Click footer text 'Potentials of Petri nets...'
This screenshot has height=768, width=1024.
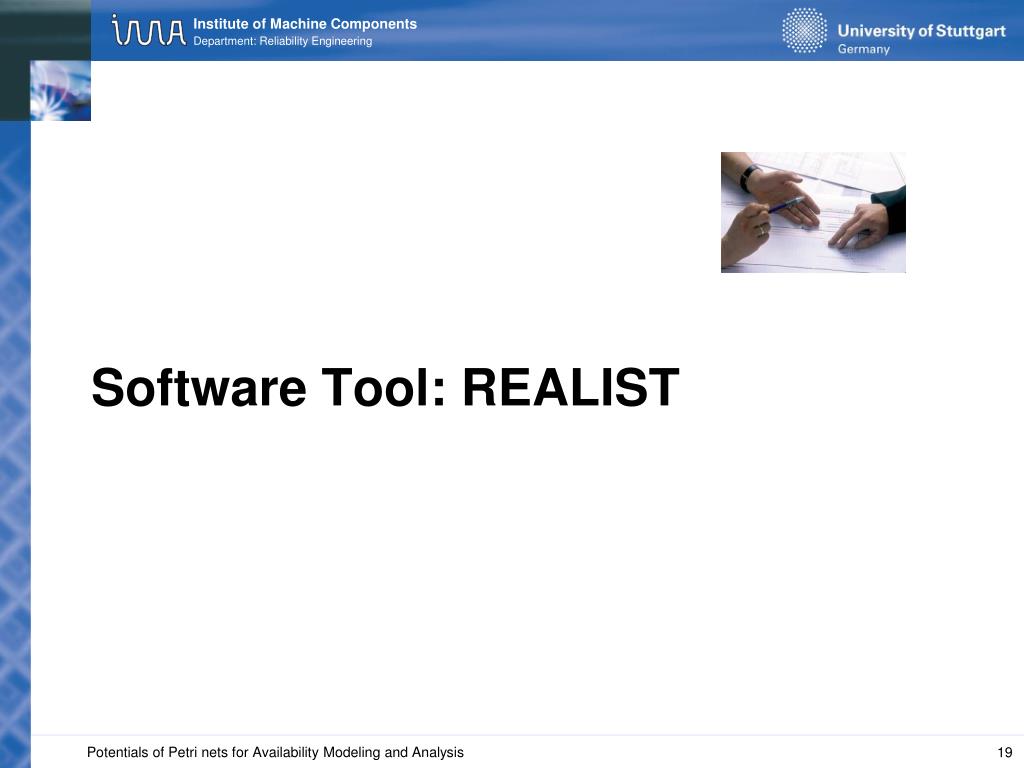275,752
